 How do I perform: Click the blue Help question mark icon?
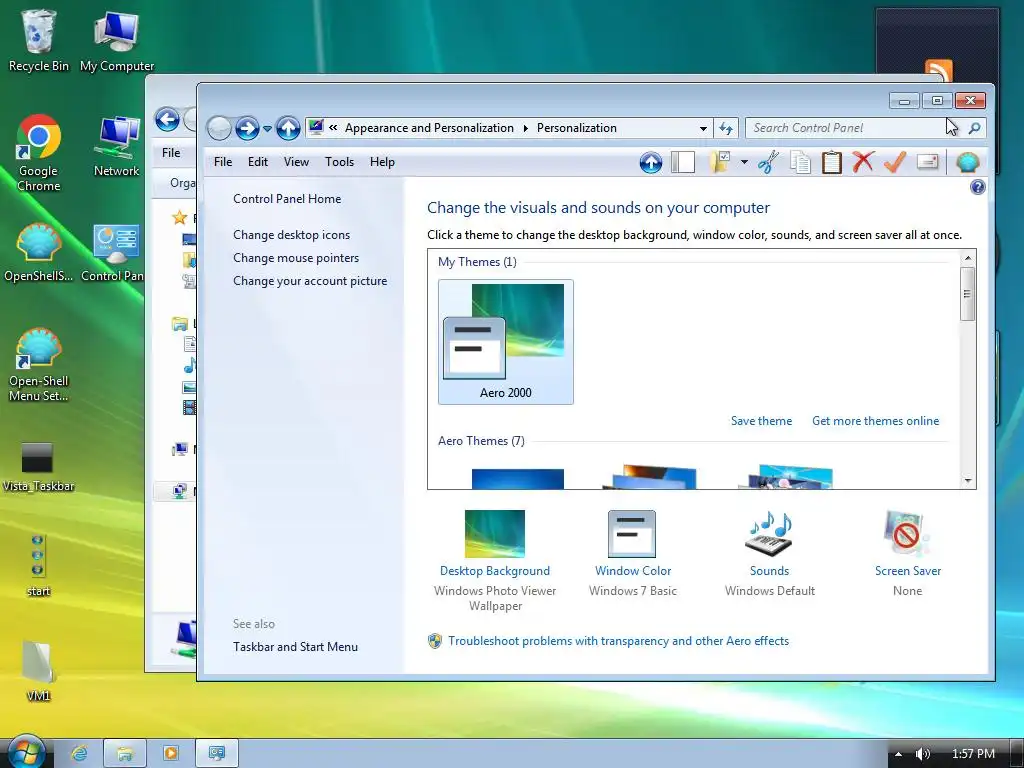pos(977,187)
